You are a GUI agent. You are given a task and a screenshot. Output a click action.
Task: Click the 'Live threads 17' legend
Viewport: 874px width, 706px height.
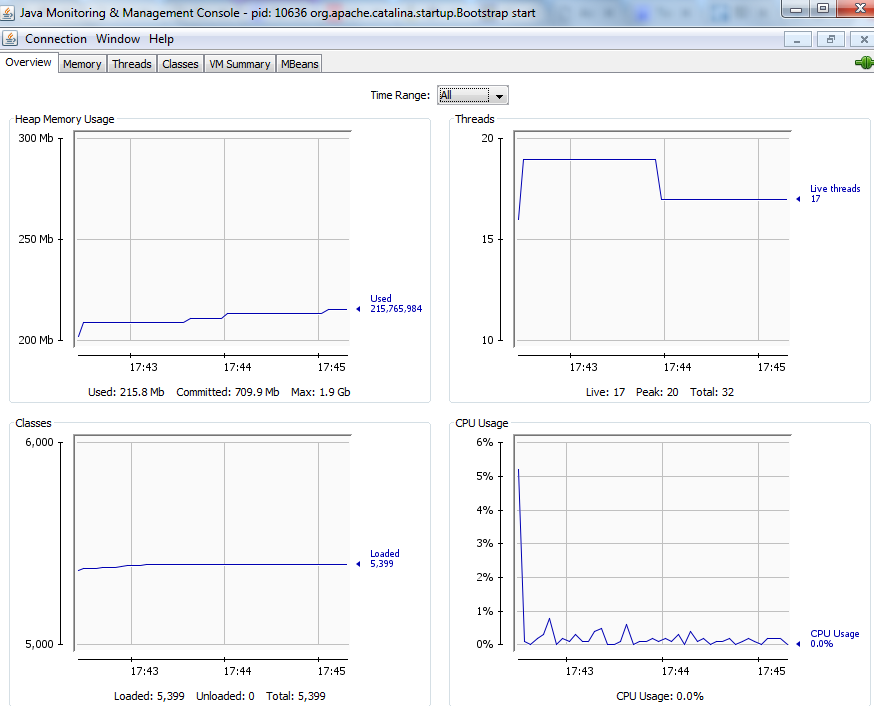pos(834,194)
